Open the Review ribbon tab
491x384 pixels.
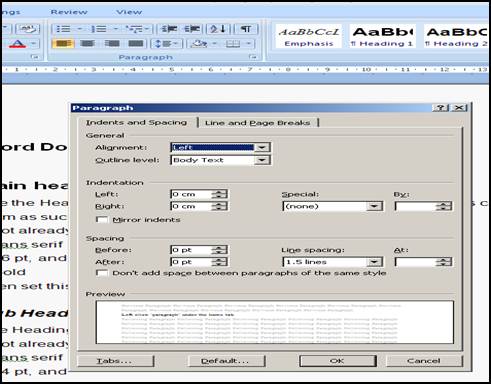69,12
